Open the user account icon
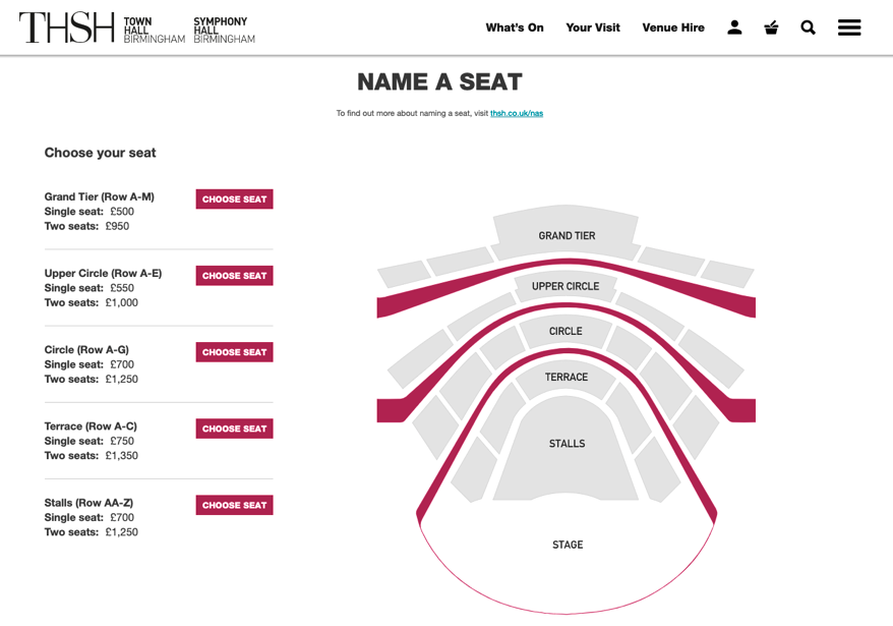 pyautogui.click(x=735, y=27)
